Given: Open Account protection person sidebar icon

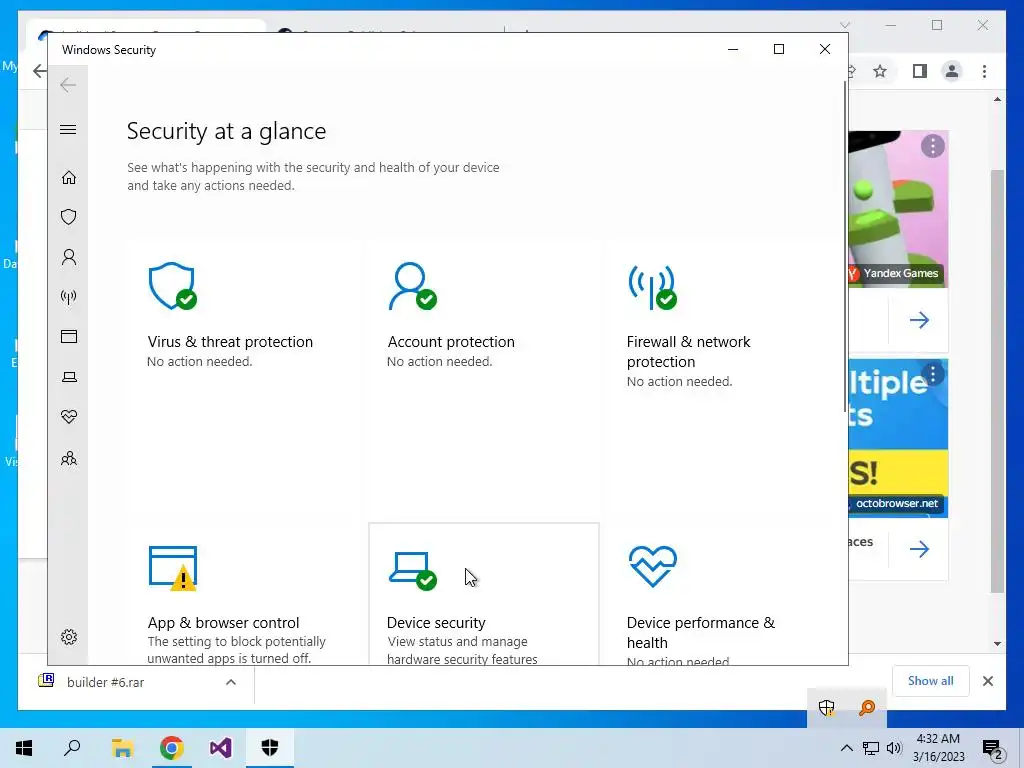Looking at the screenshot, I should coord(69,257).
